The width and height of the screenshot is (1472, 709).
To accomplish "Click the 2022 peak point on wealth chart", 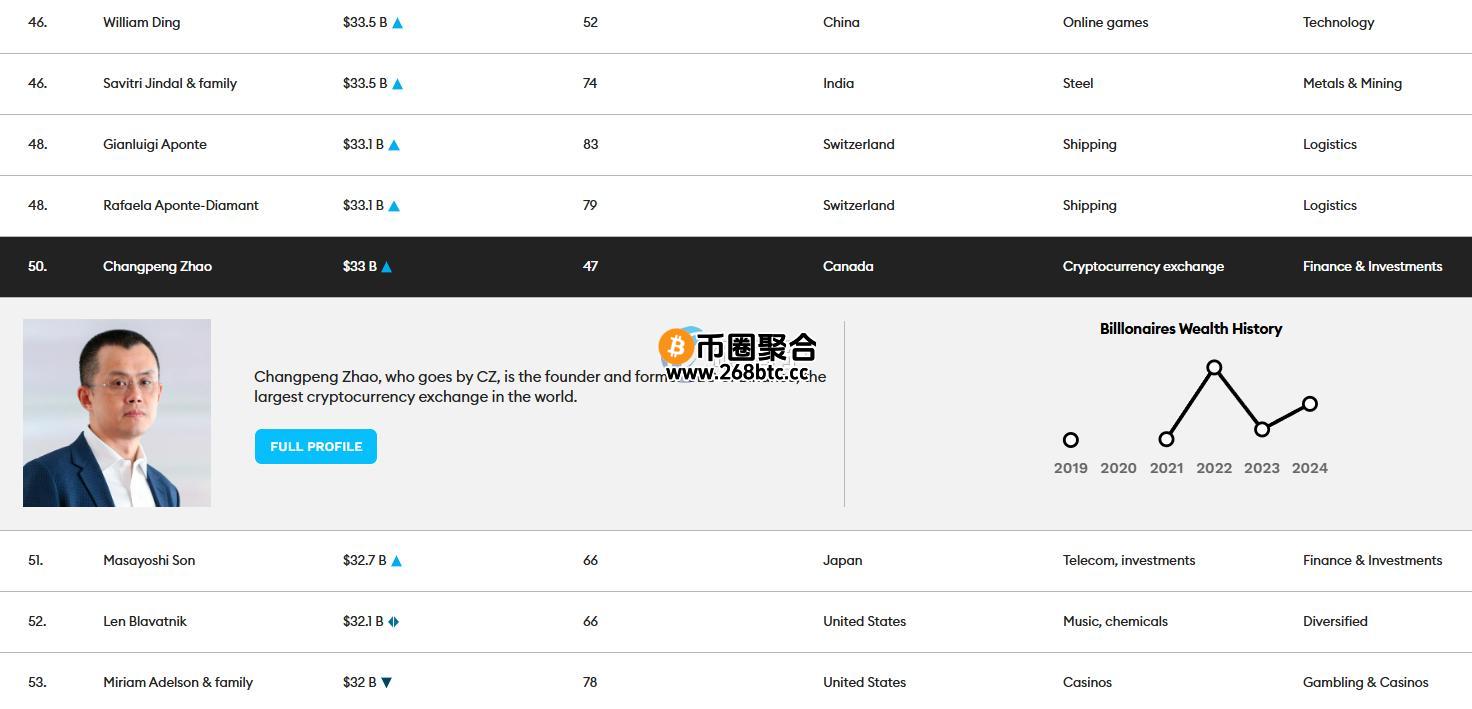I will (x=1214, y=368).
